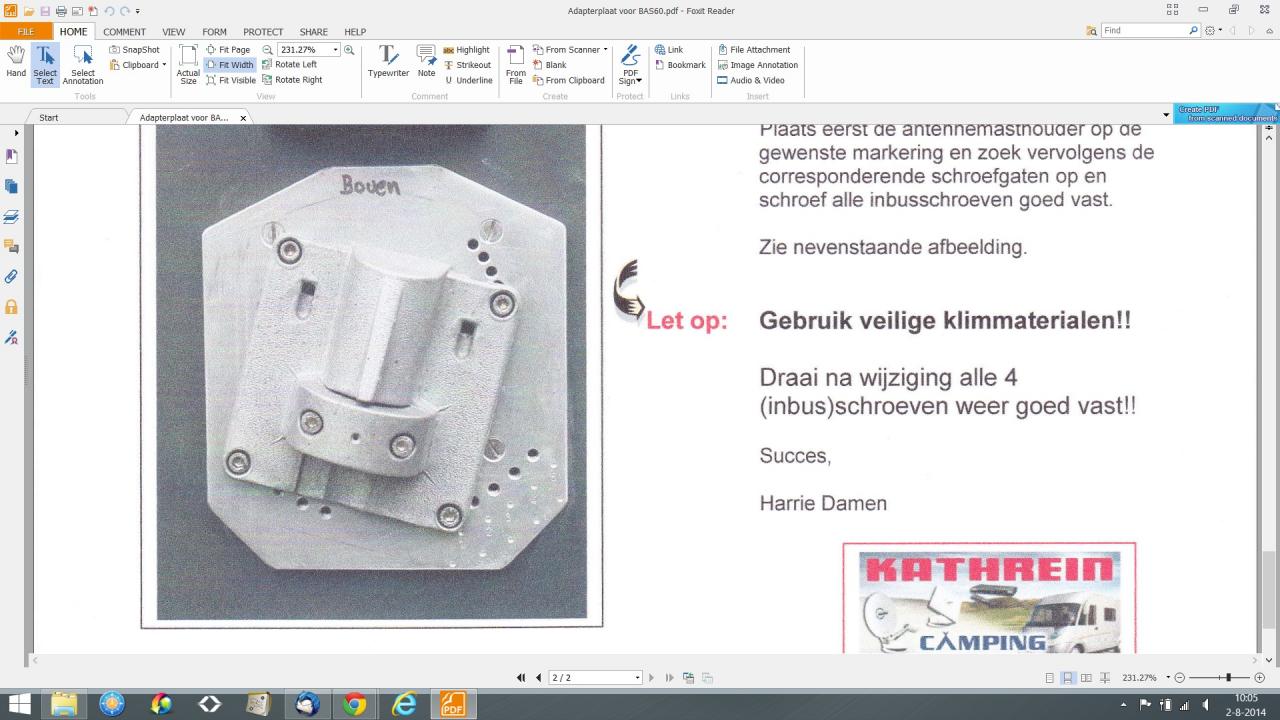Open the Attachments paperclip panel
This screenshot has width=1280, height=720.
point(12,277)
